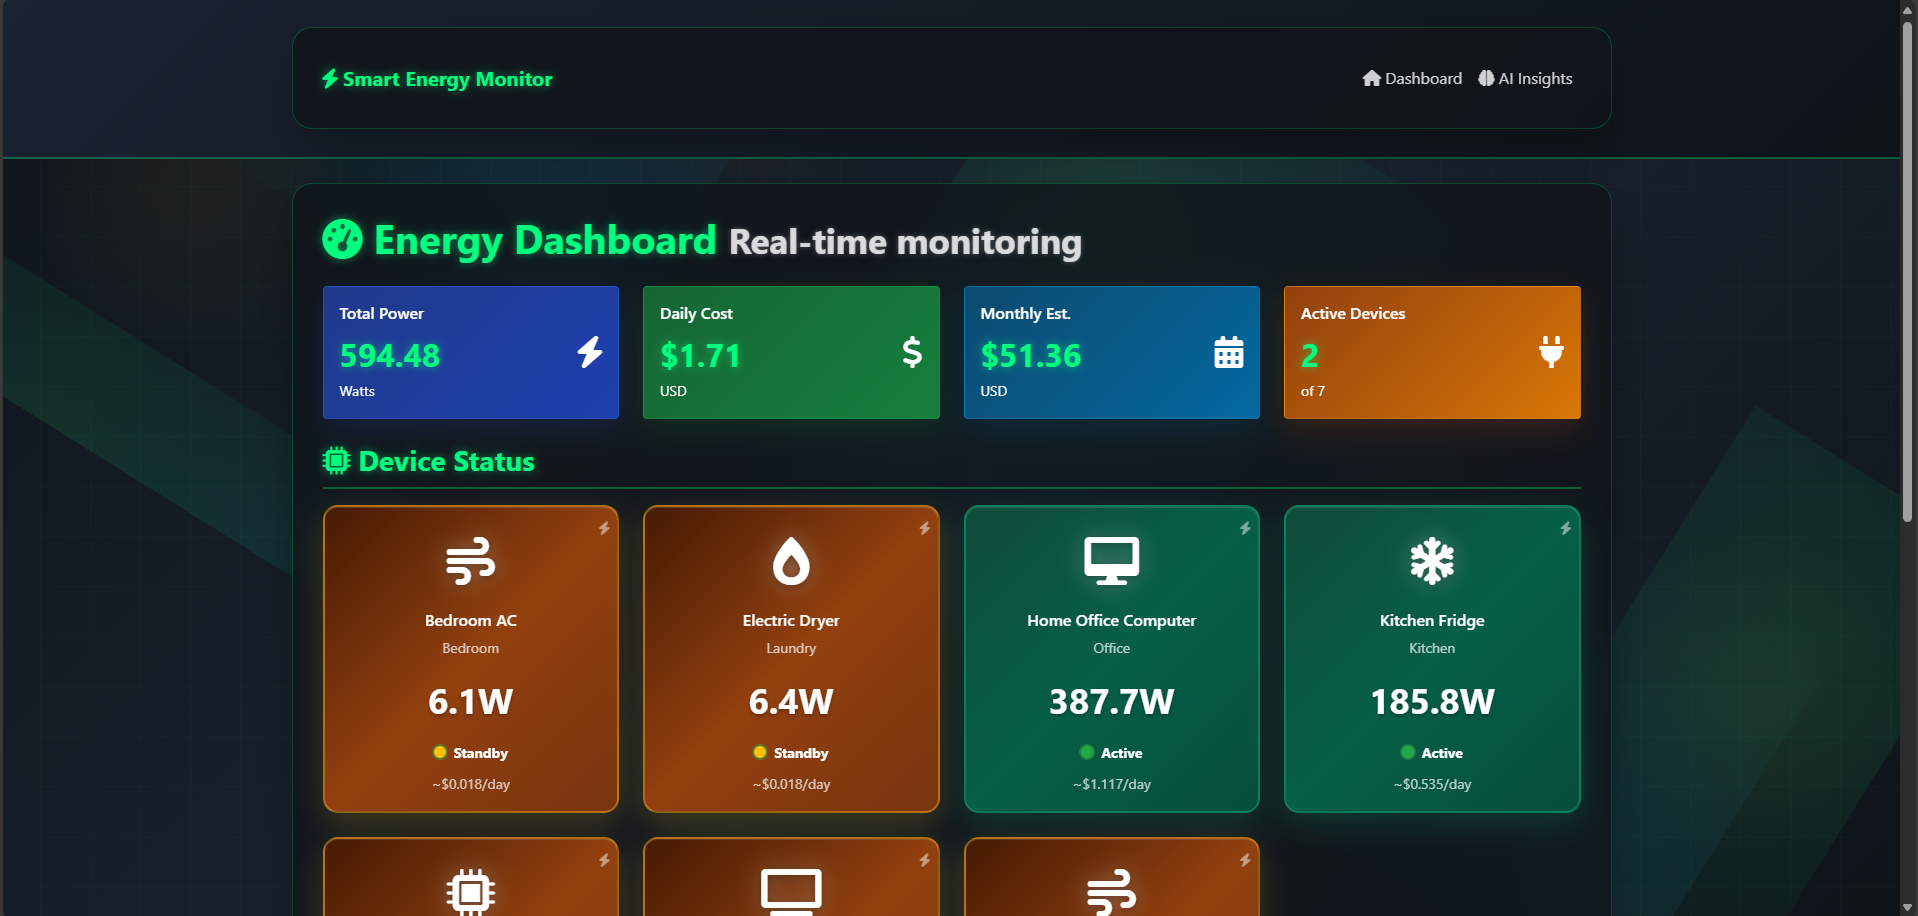Click the small bolt on Bedroom AC card
This screenshot has height=916, width=1918.
pyautogui.click(x=604, y=528)
